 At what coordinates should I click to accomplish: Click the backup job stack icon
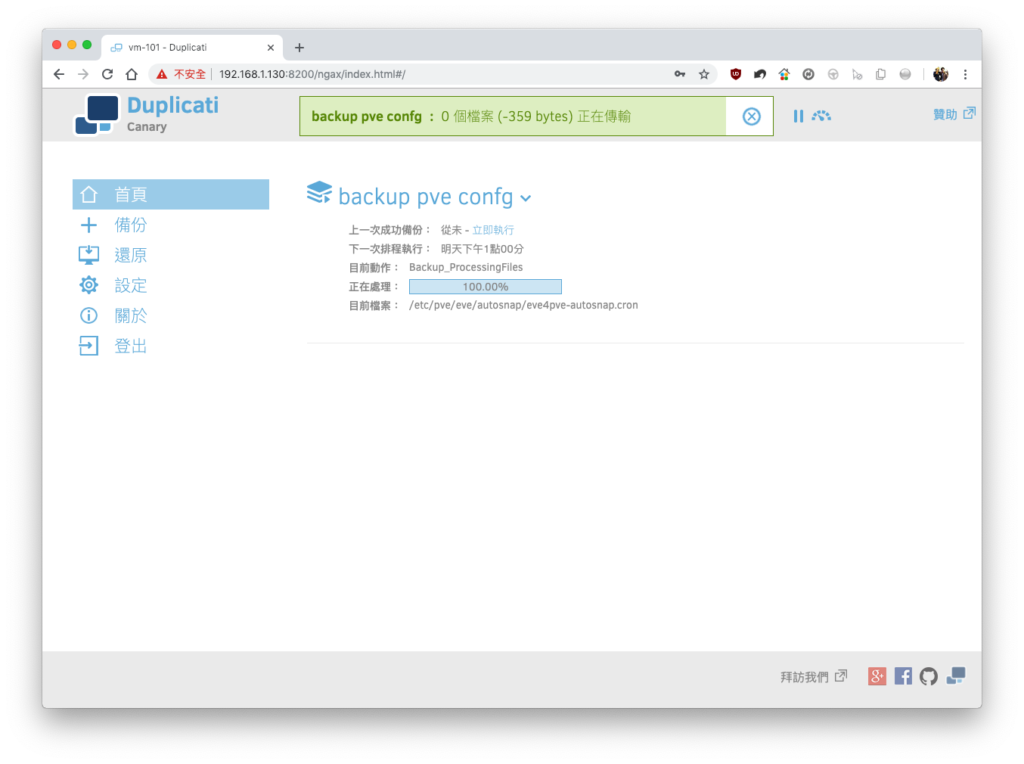point(319,193)
